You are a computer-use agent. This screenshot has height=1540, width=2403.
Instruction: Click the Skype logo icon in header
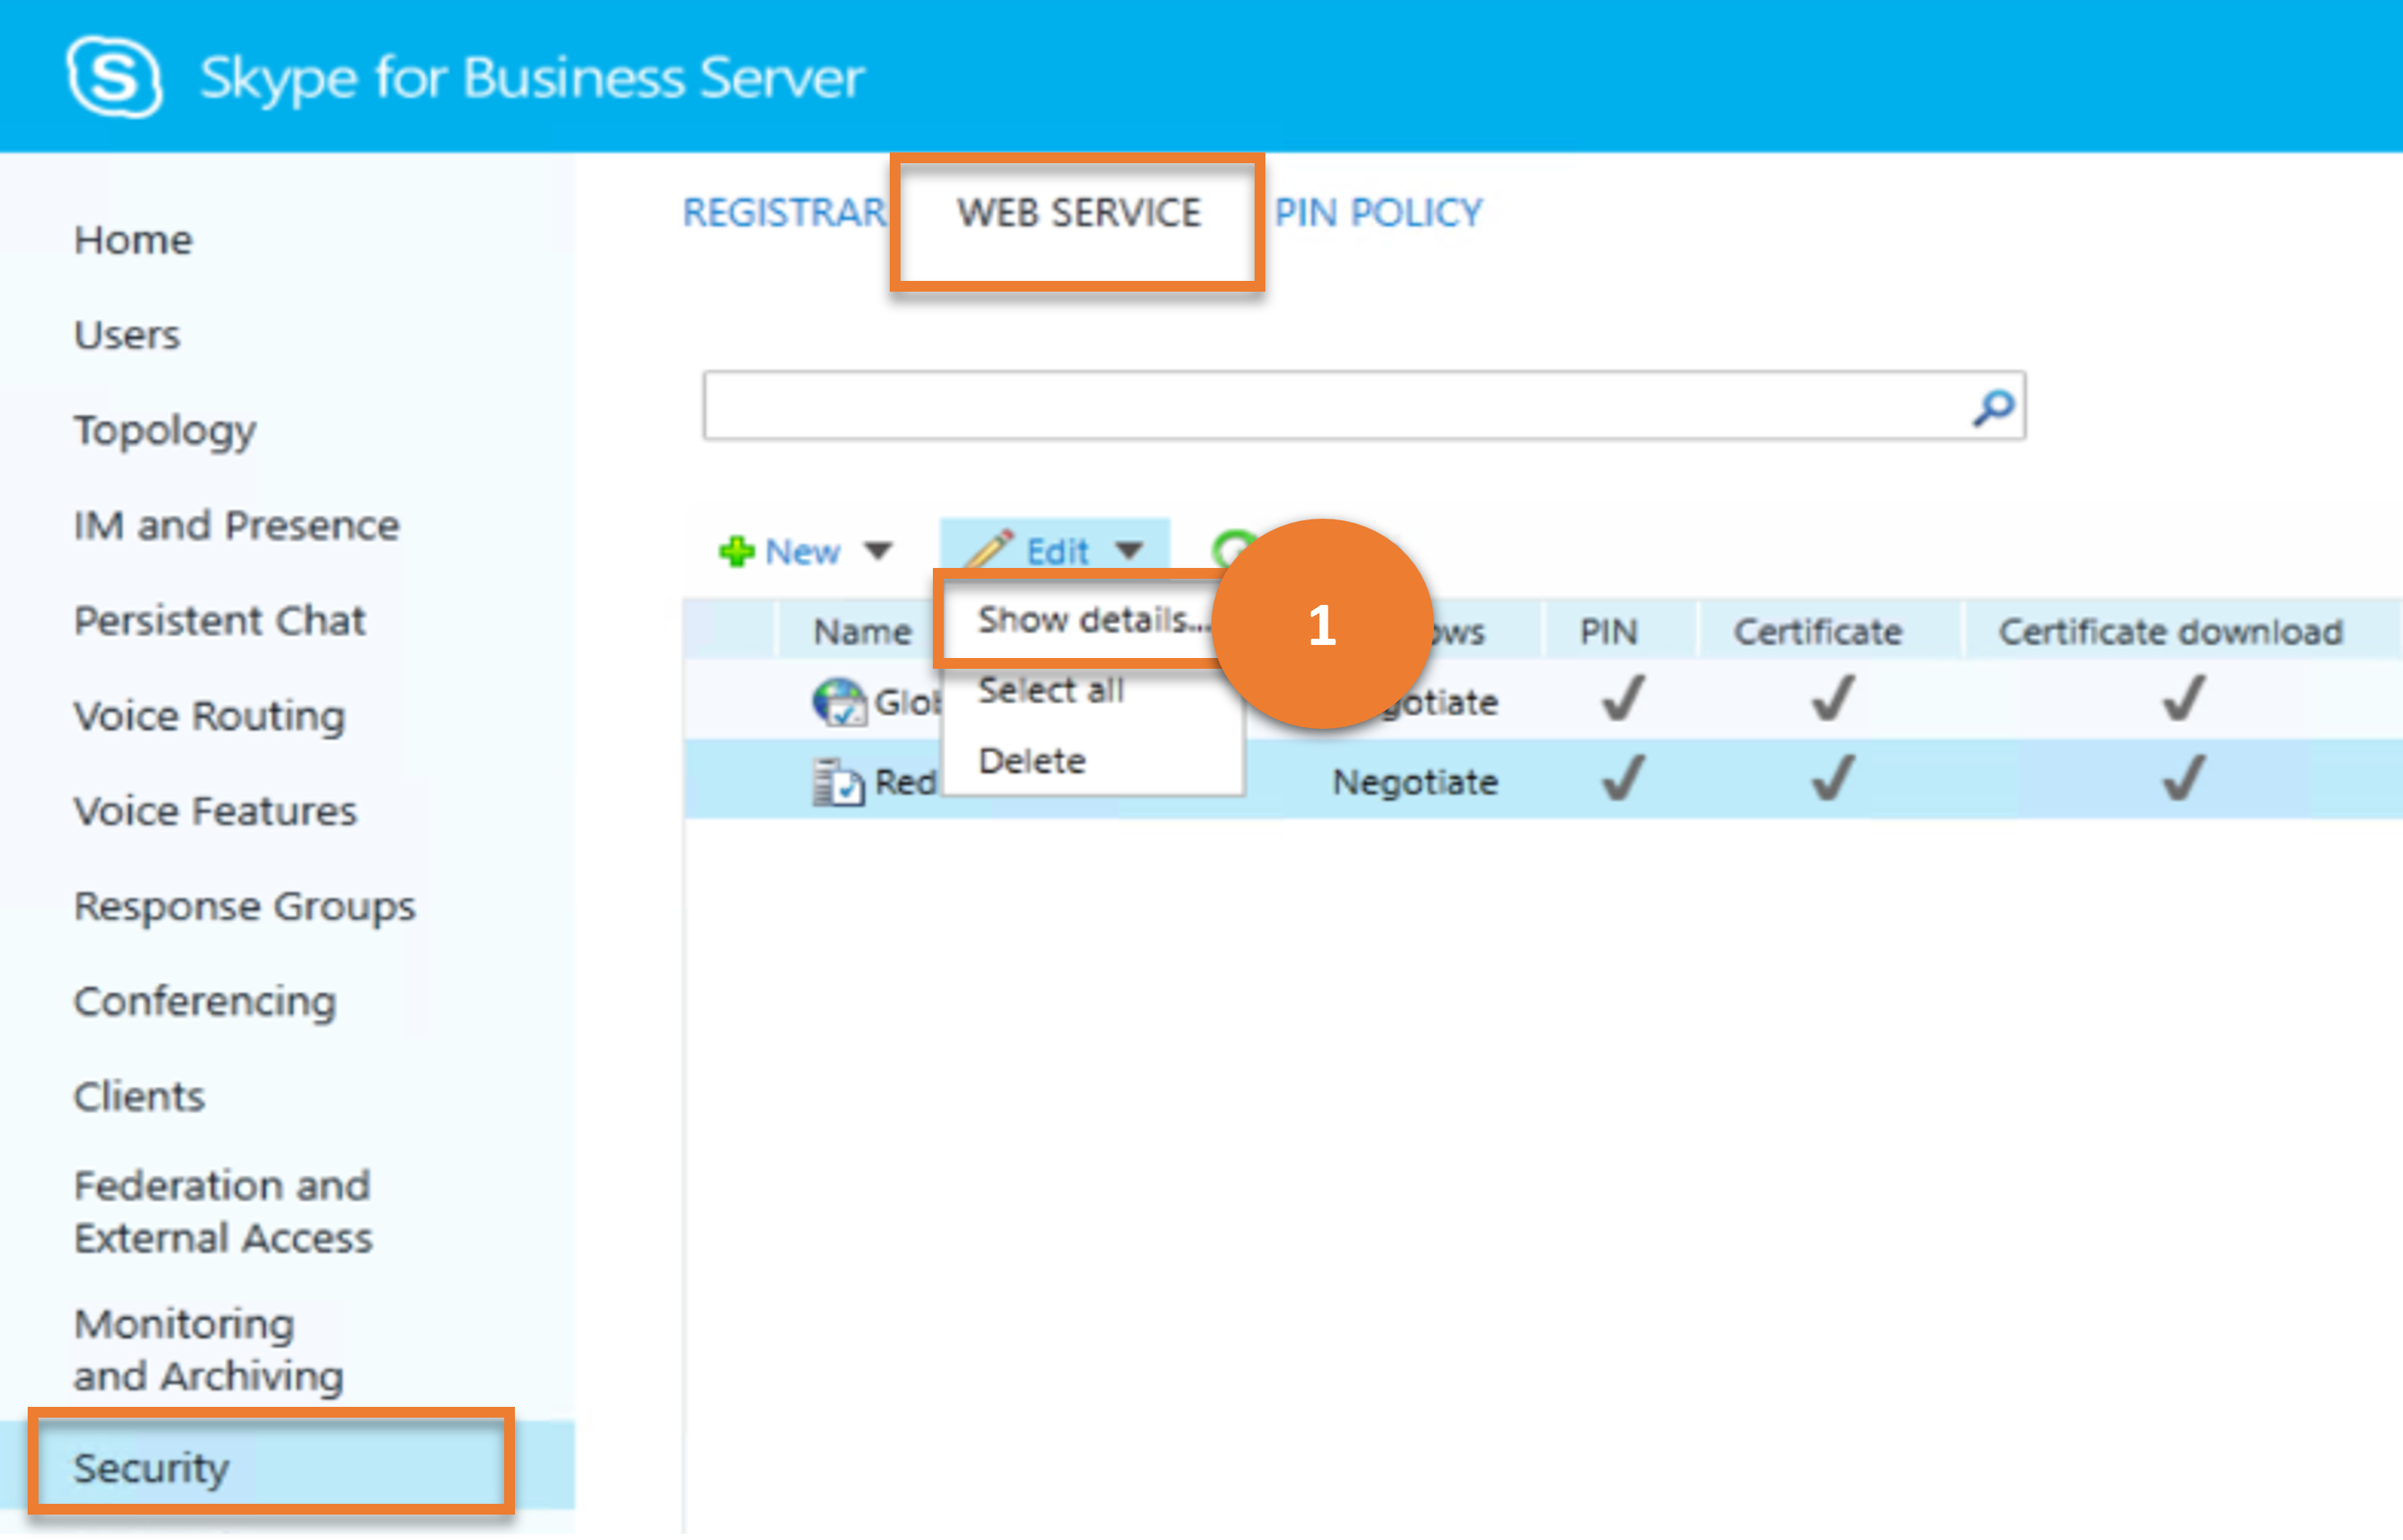114,77
